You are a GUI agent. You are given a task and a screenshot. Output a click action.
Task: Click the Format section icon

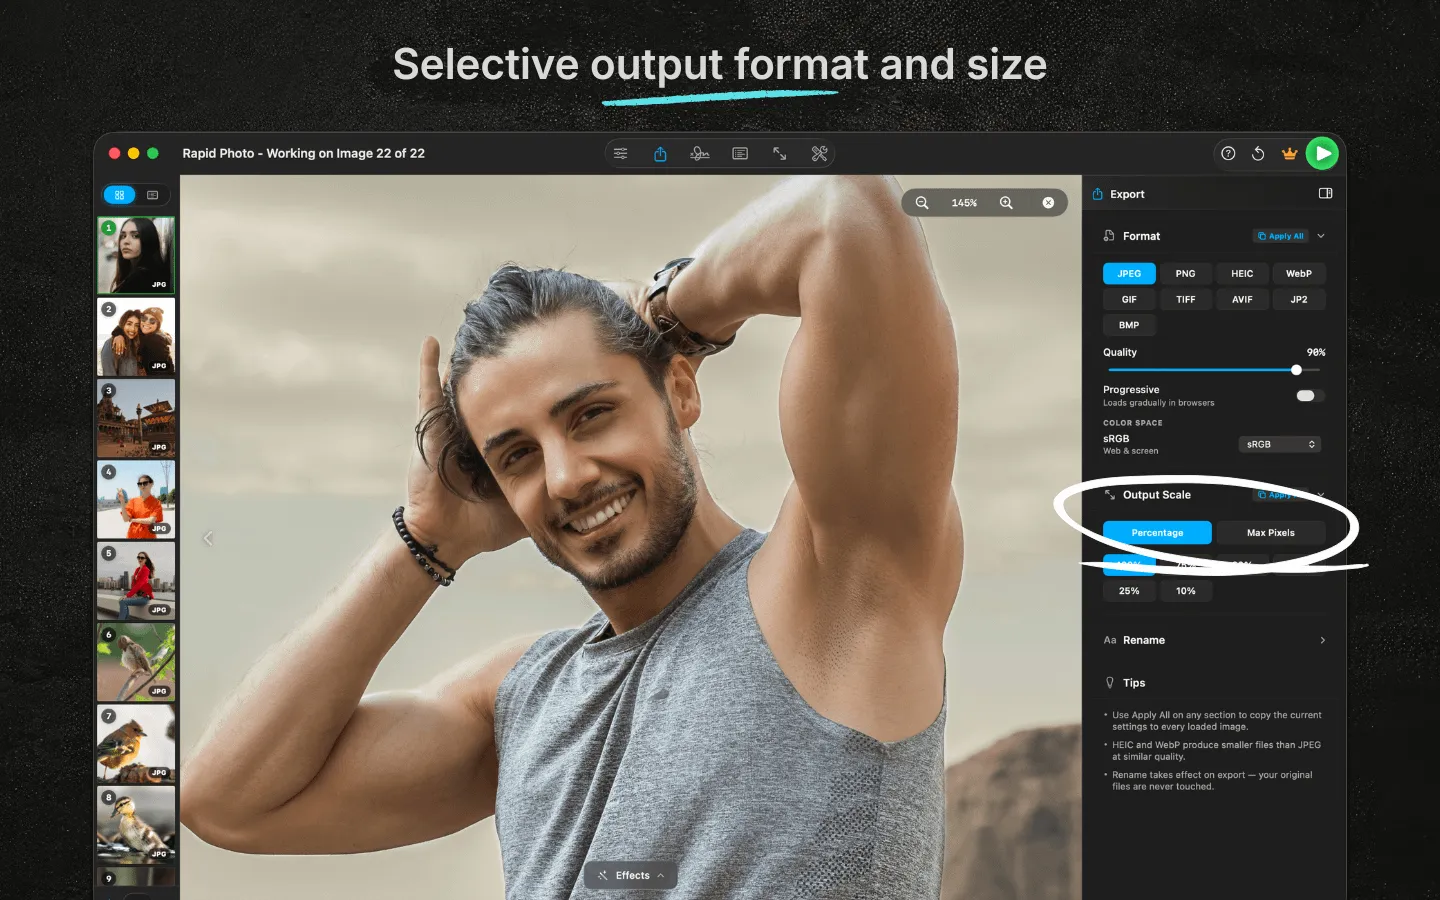coord(1109,236)
